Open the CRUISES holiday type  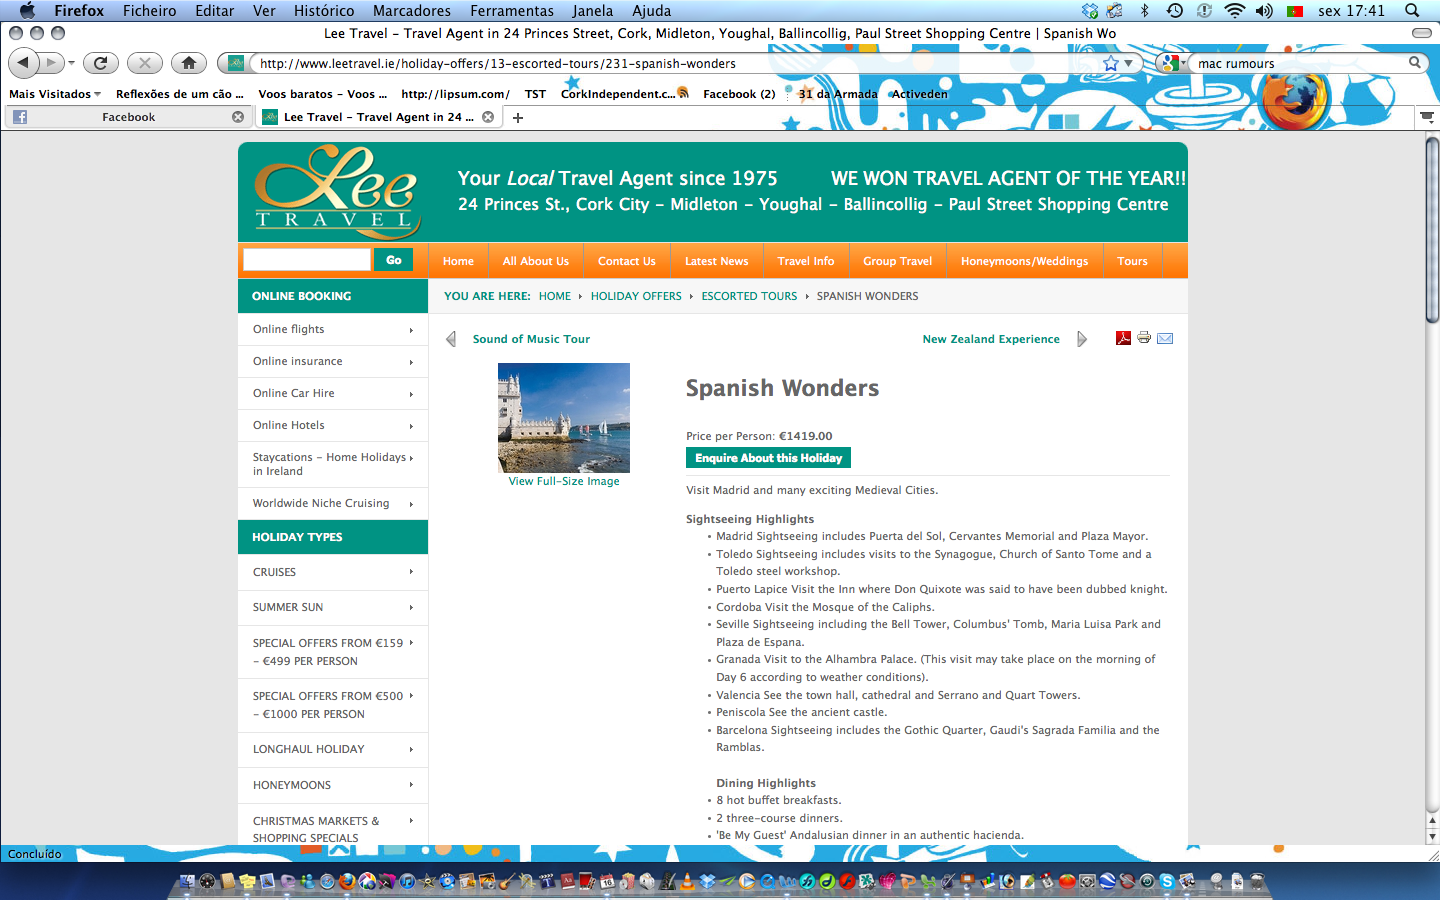pos(333,572)
